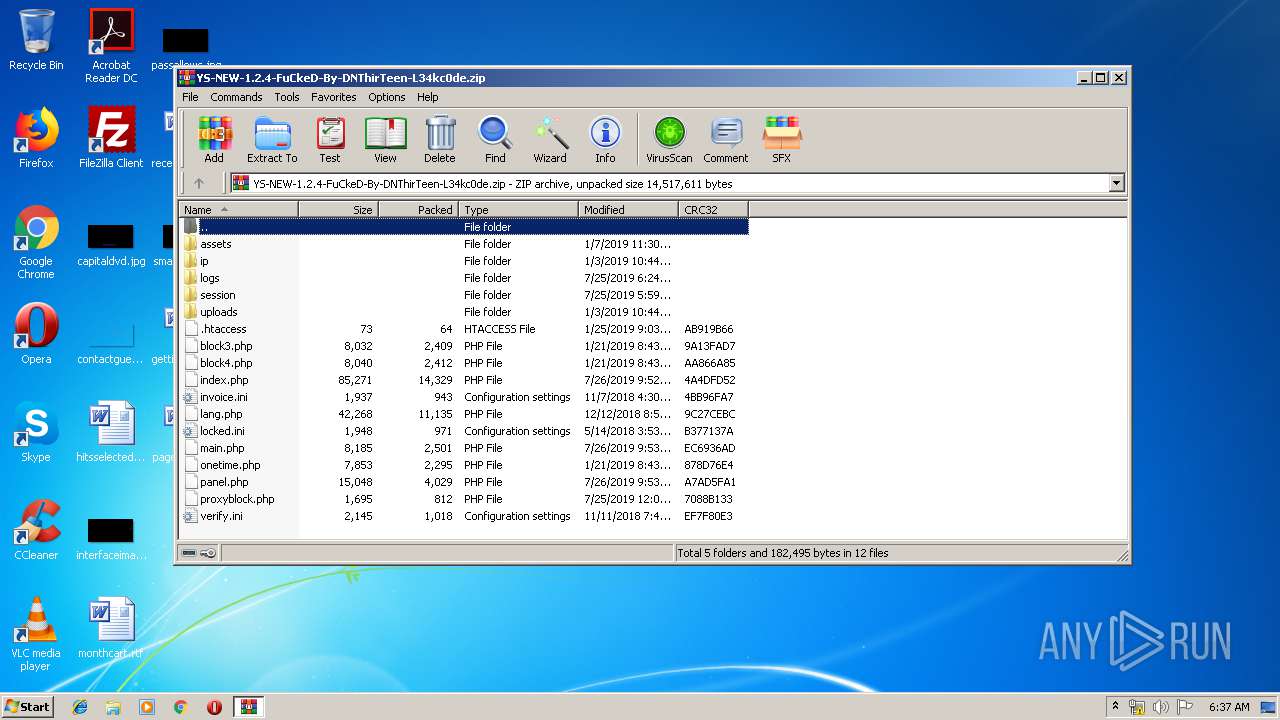Start VirusScan on the archive
The width and height of the screenshot is (1280, 720).
(x=669, y=139)
